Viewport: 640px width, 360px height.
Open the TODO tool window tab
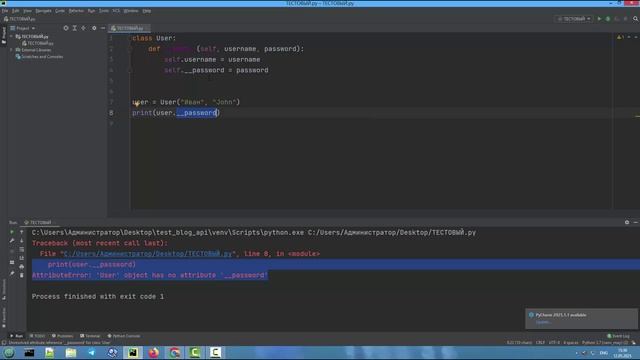(x=37, y=336)
